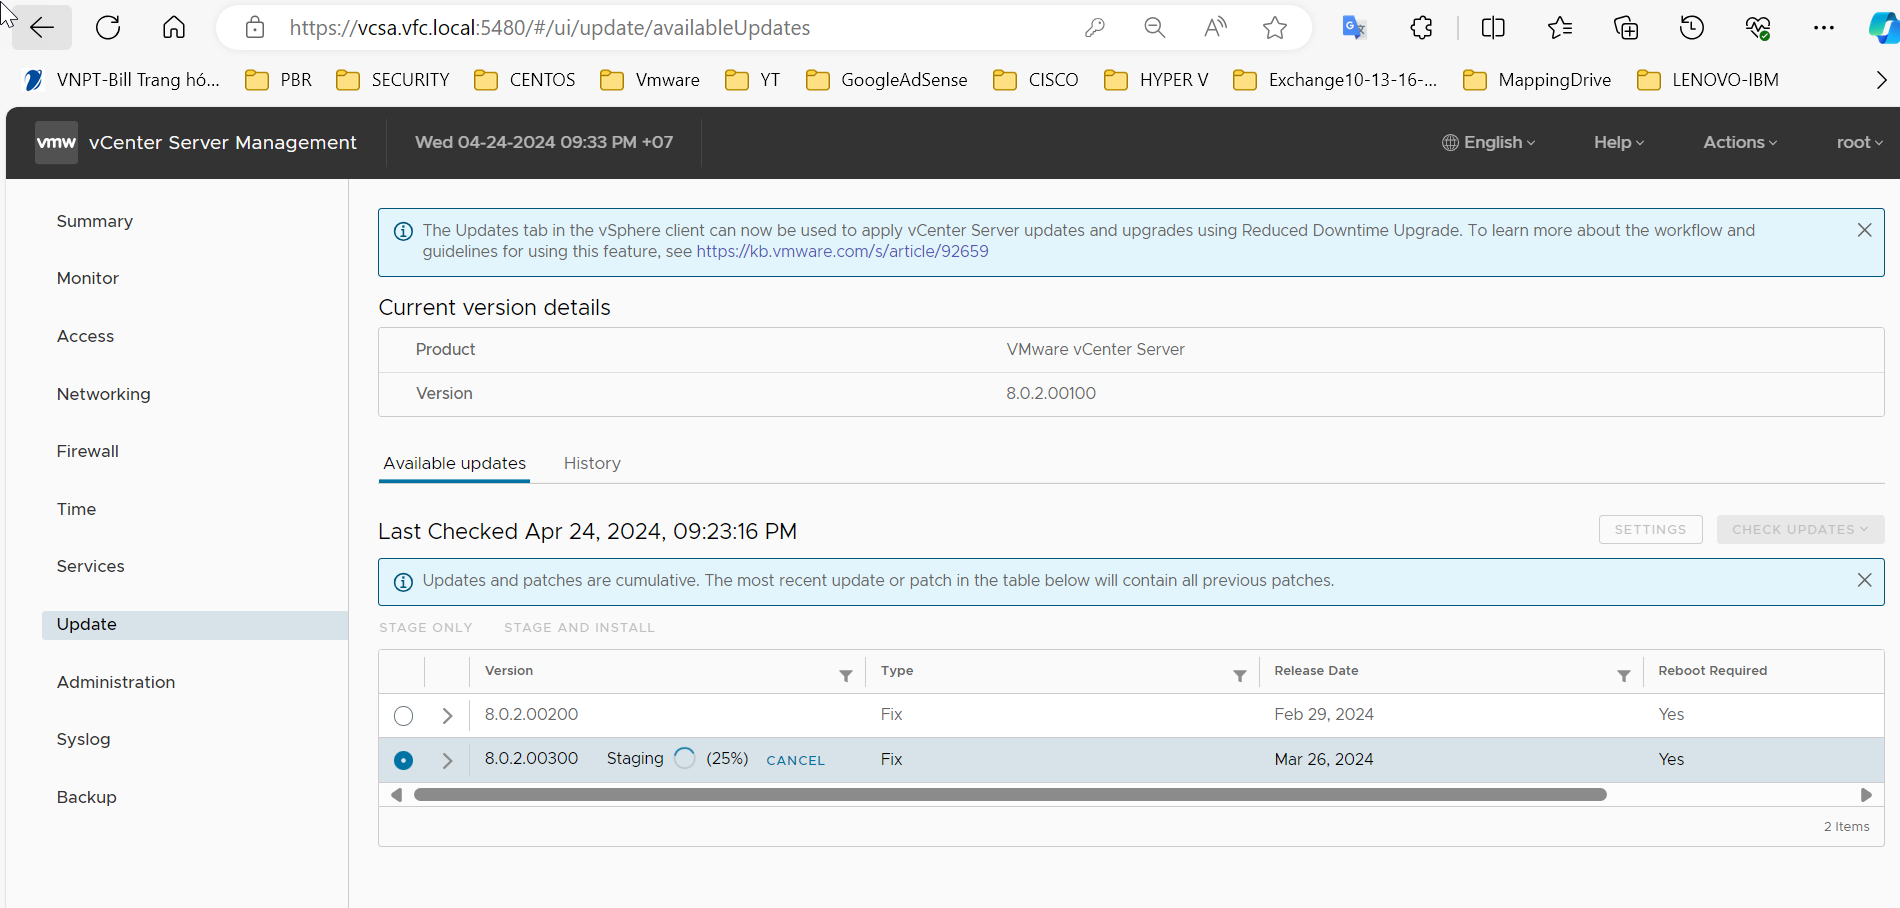This screenshot has width=1900, height=908.
Task: Switch to the History tab
Action: point(592,463)
